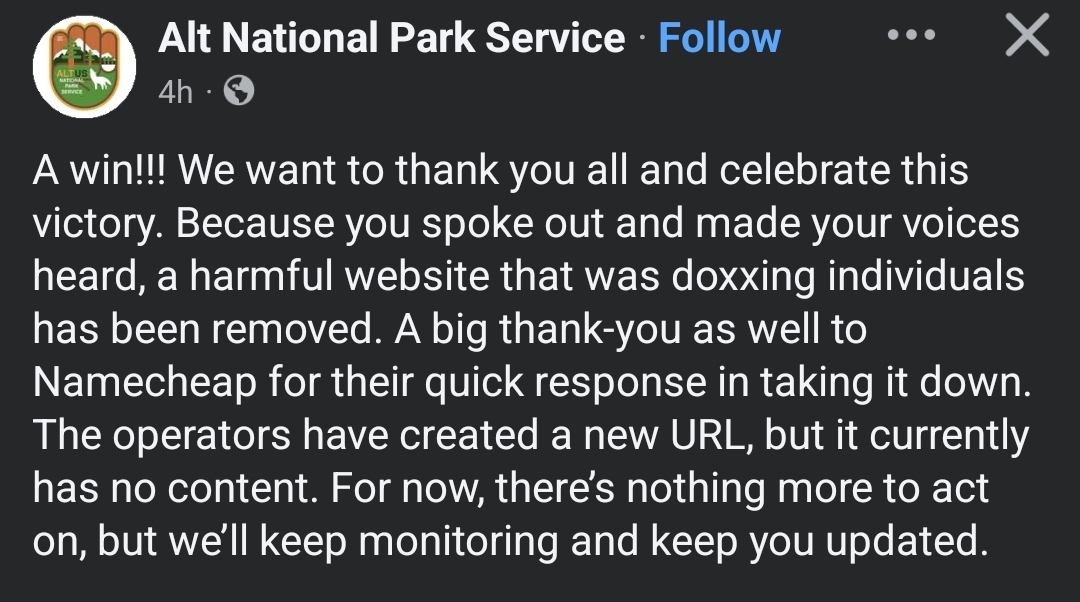Open the Alt National Park Service profile picture
This screenshot has height=602, width=1080.
click(84, 67)
